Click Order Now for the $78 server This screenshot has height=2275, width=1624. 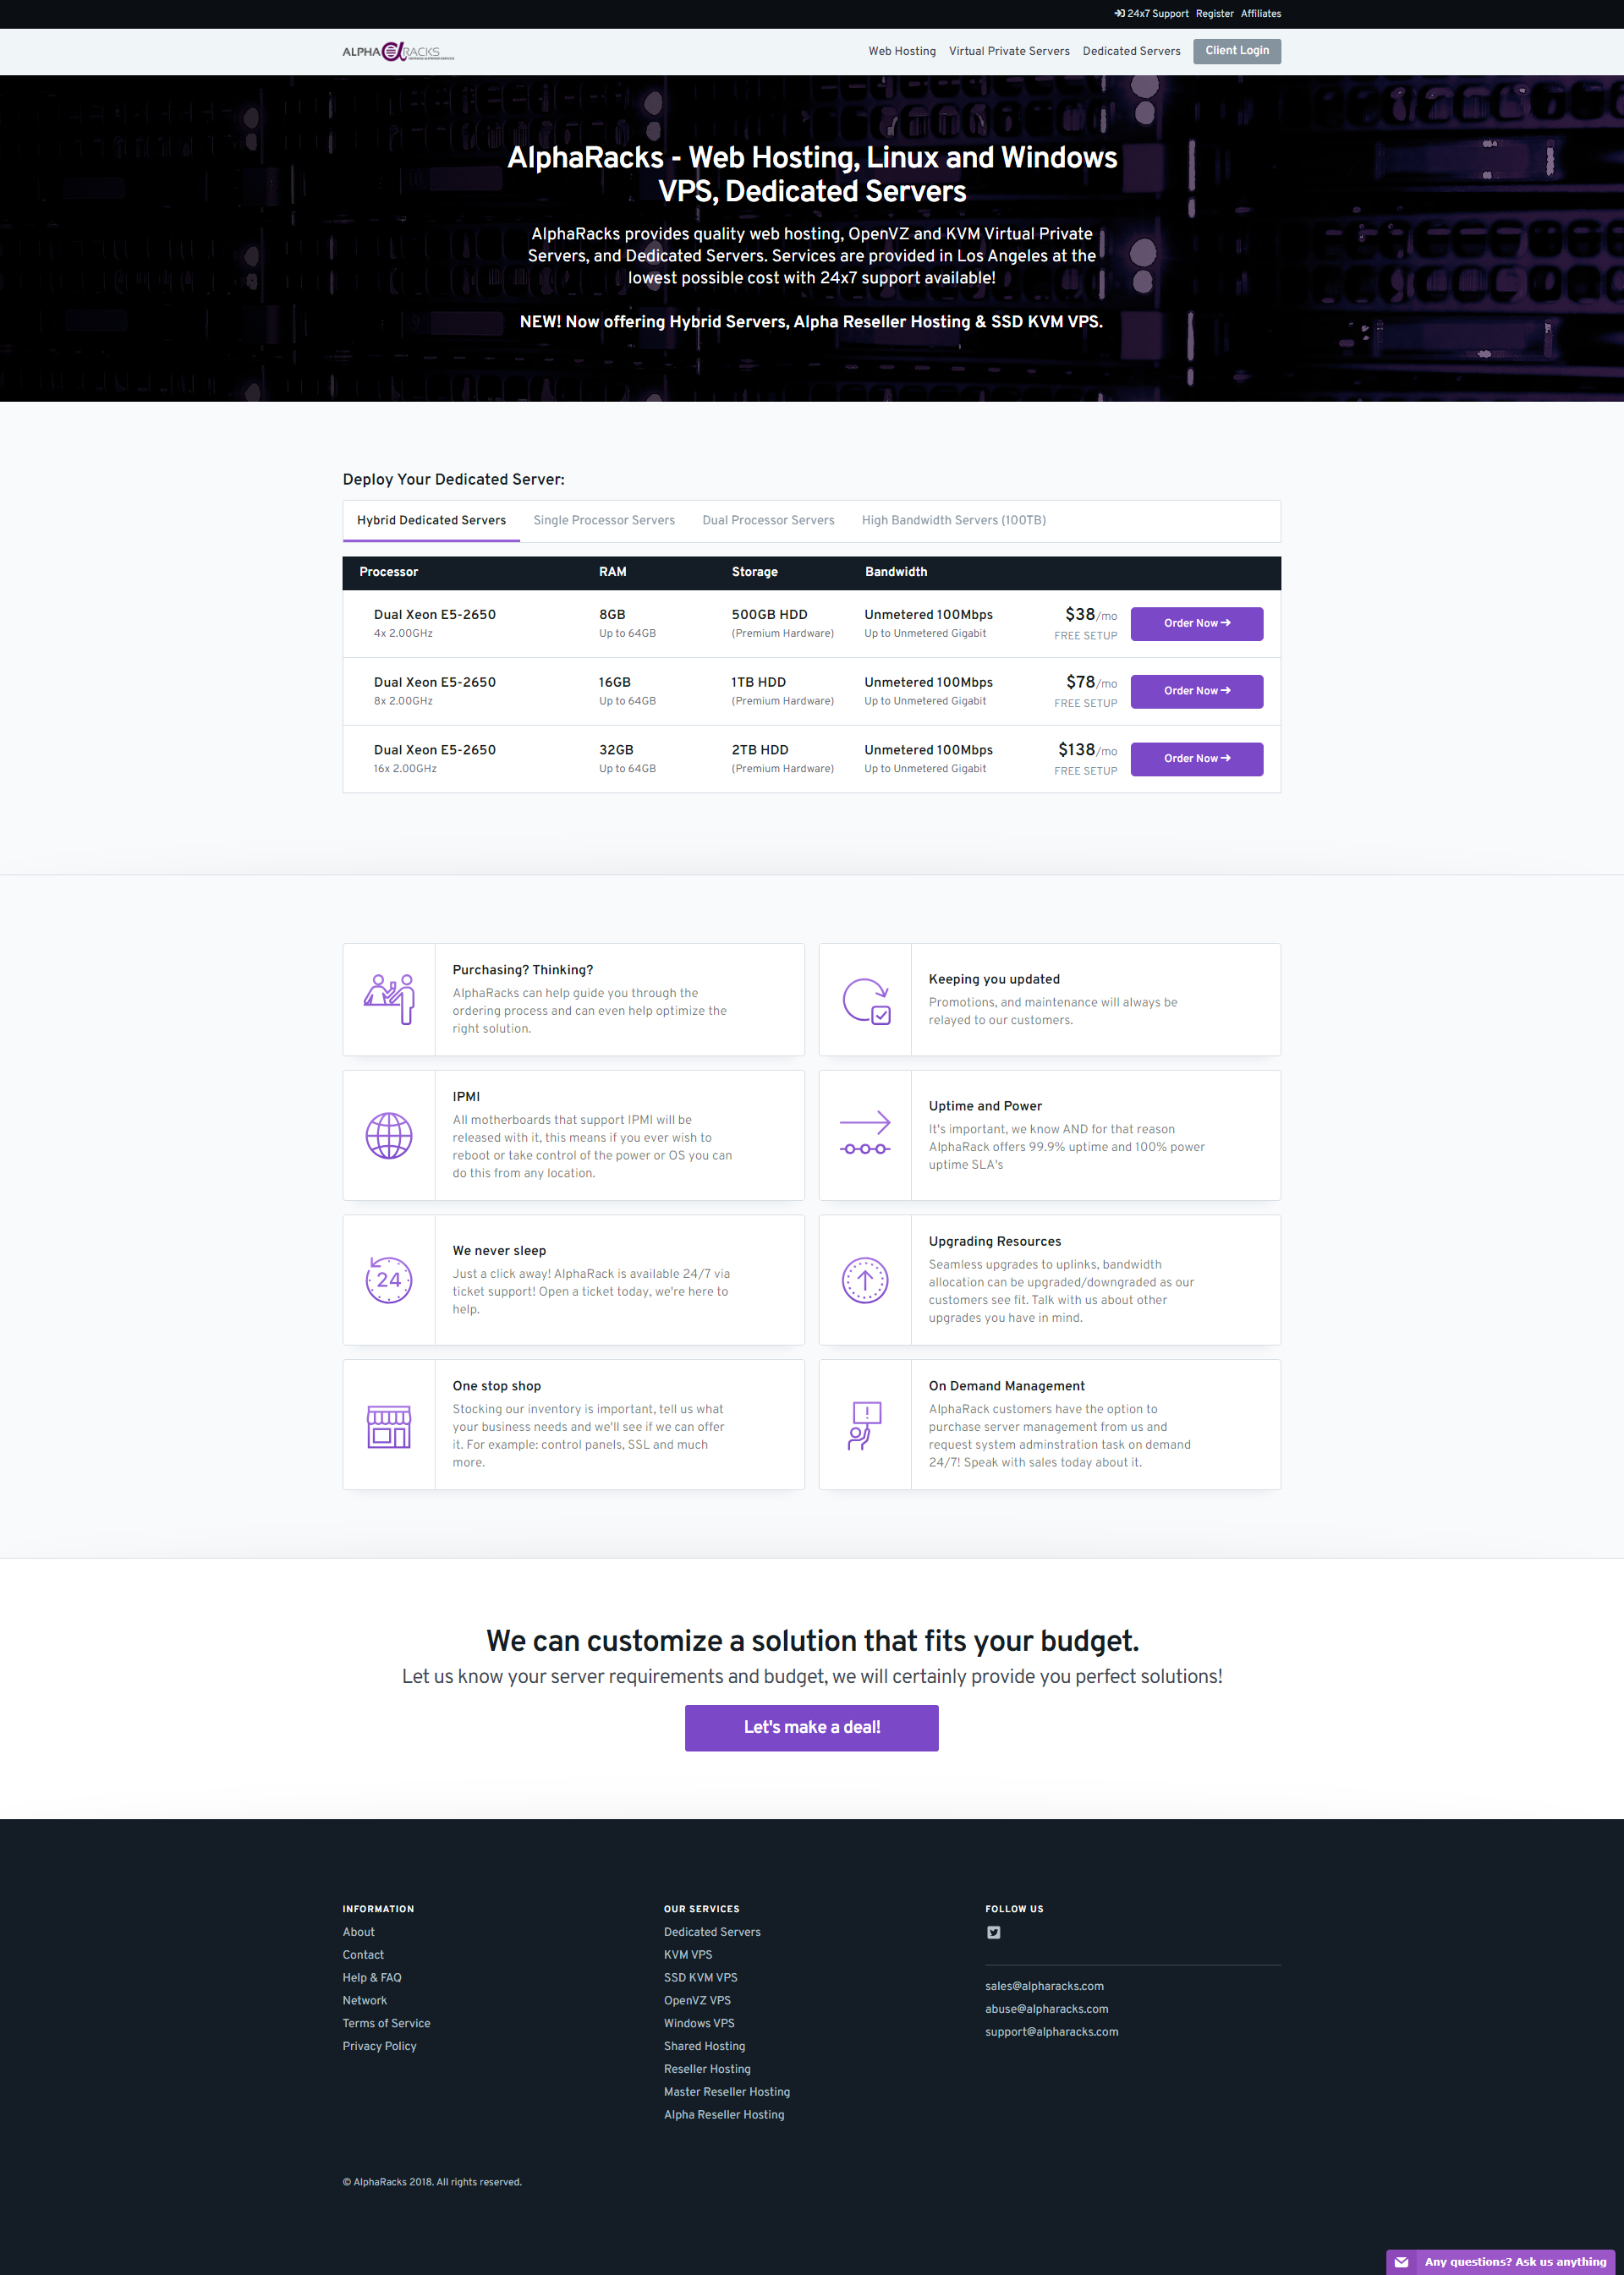click(1196, 691)
